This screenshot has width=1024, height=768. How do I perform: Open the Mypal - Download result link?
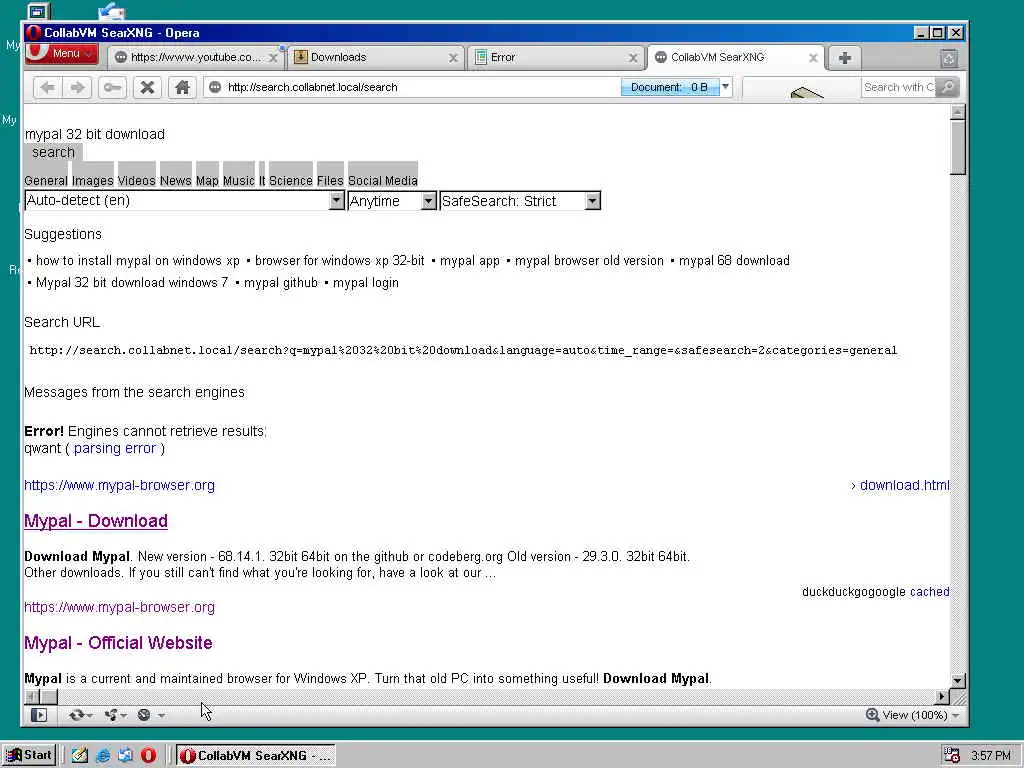click(x=96, y=521)
